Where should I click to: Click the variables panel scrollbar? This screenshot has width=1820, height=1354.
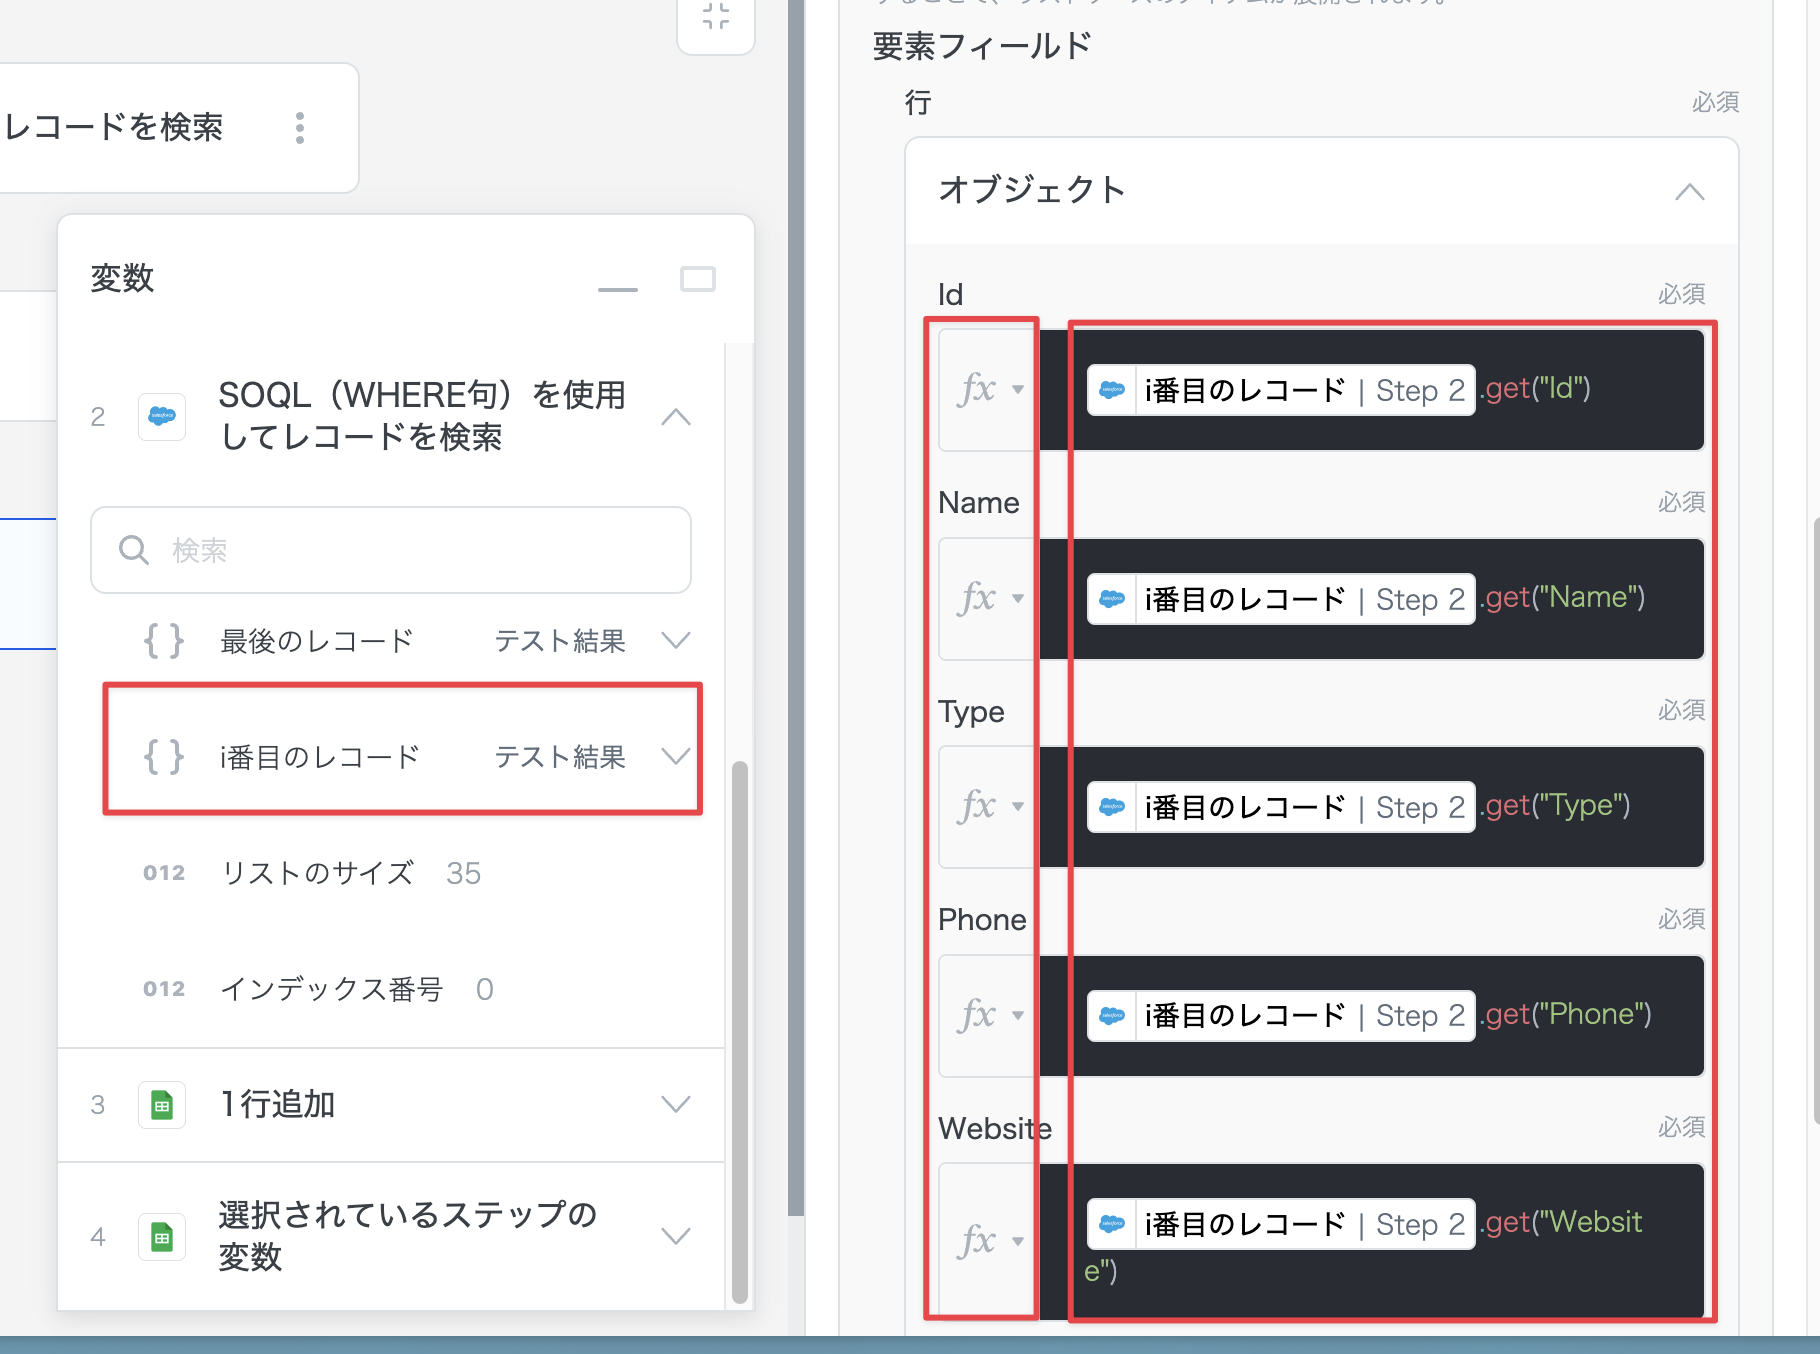pos(740,1030)
